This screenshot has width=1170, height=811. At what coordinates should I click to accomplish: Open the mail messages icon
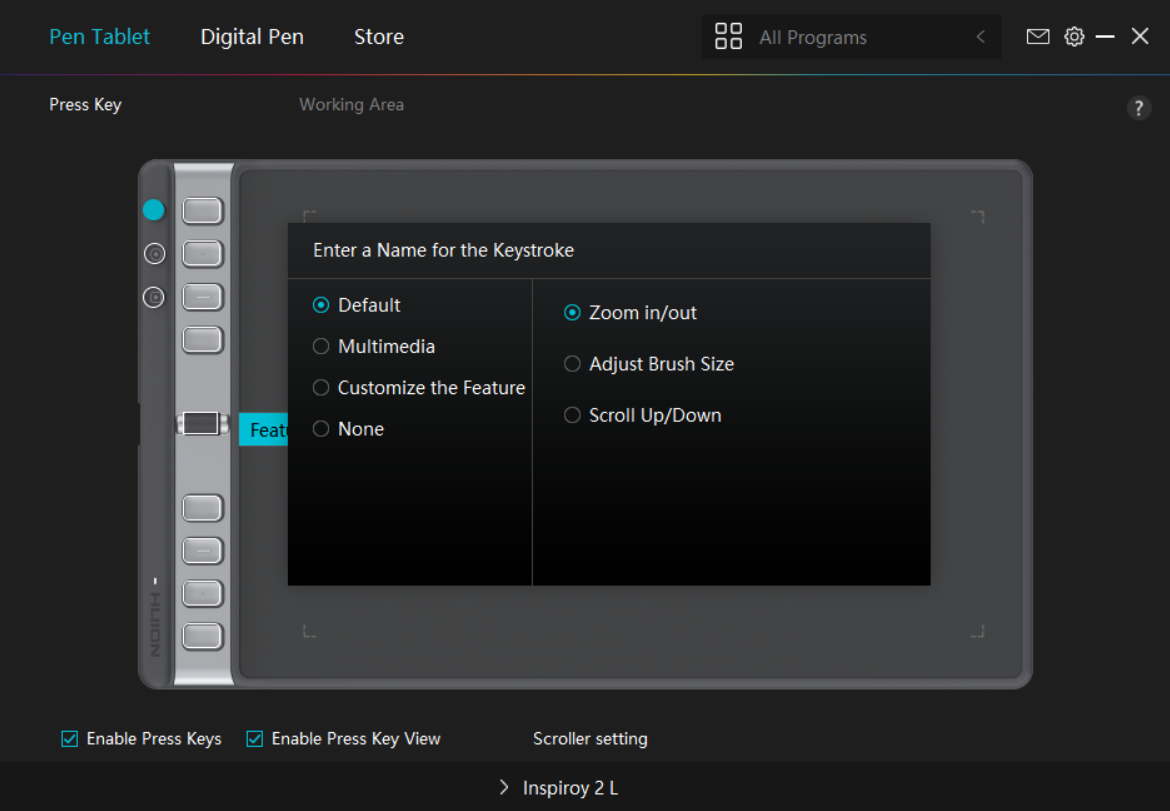click(1038, 37)
